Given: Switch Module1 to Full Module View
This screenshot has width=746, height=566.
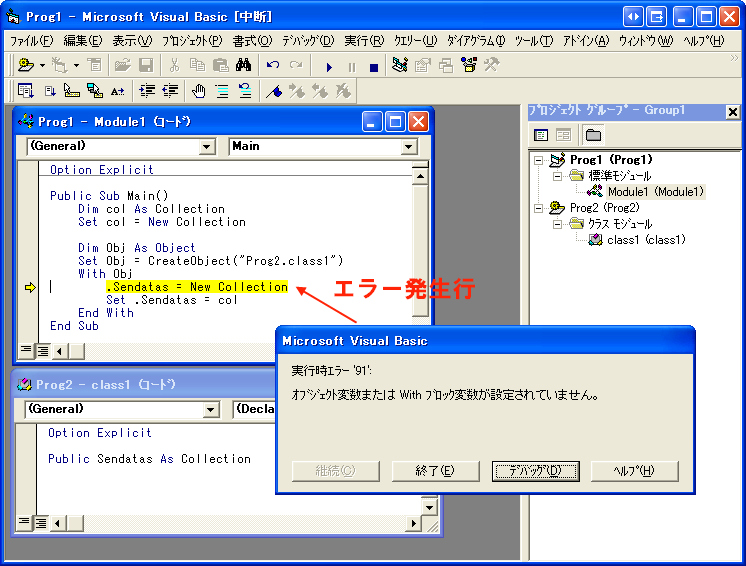Looking at the screenshot, I should pyautogui.click(x=43, y=351).
